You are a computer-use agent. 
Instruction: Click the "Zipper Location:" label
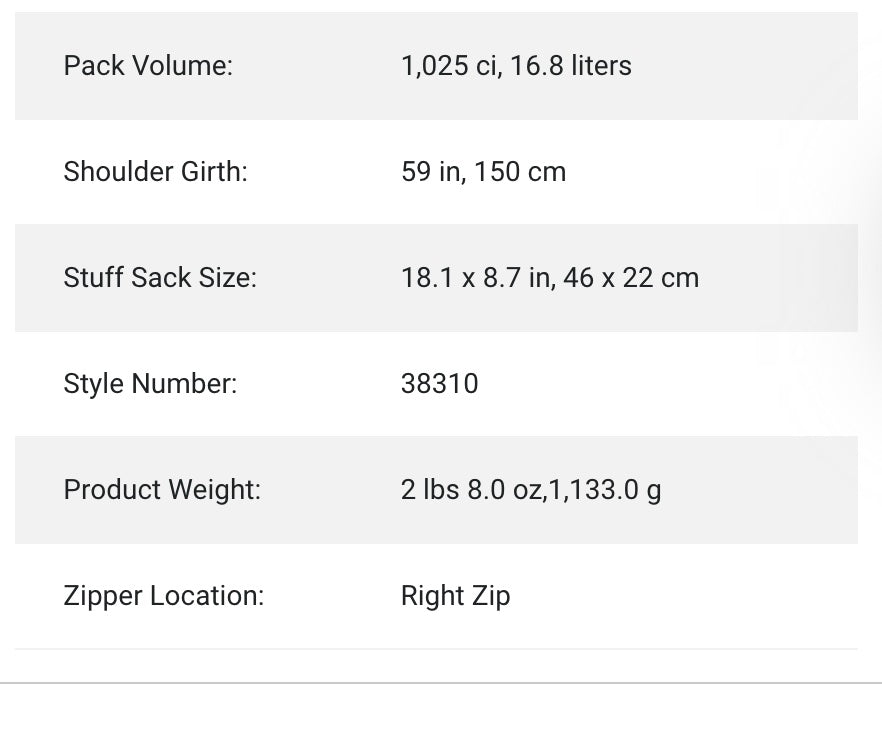pyautogui.click(x=163, y=596)
